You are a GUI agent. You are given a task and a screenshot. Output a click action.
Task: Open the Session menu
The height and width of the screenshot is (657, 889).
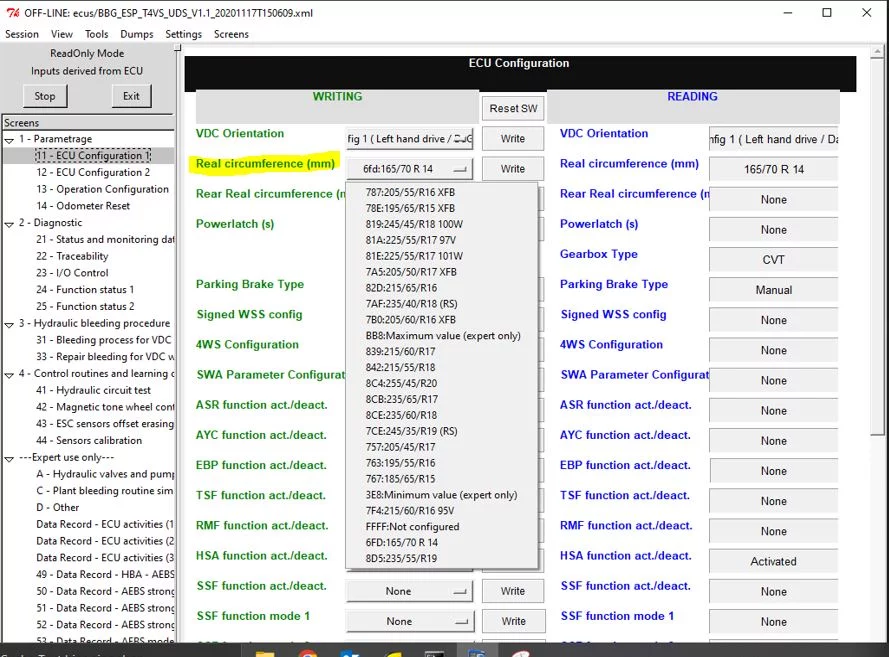(x=22, y=34)
